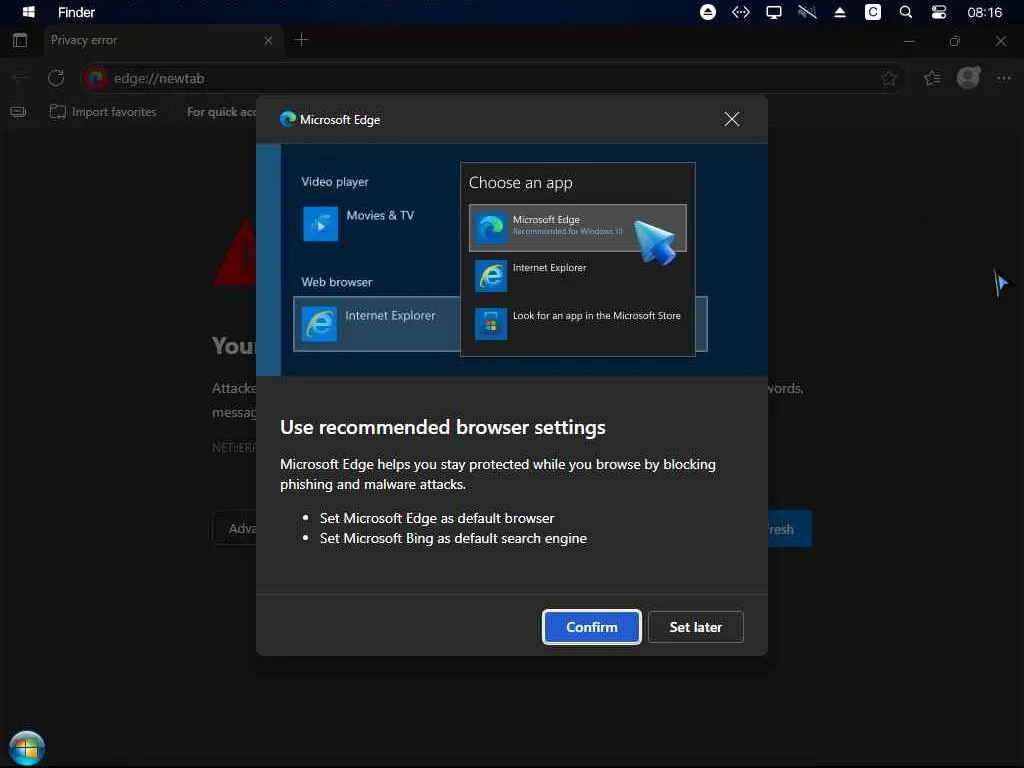
Task: Click the muted sound icon in menu bar
Action: [807, 12]
